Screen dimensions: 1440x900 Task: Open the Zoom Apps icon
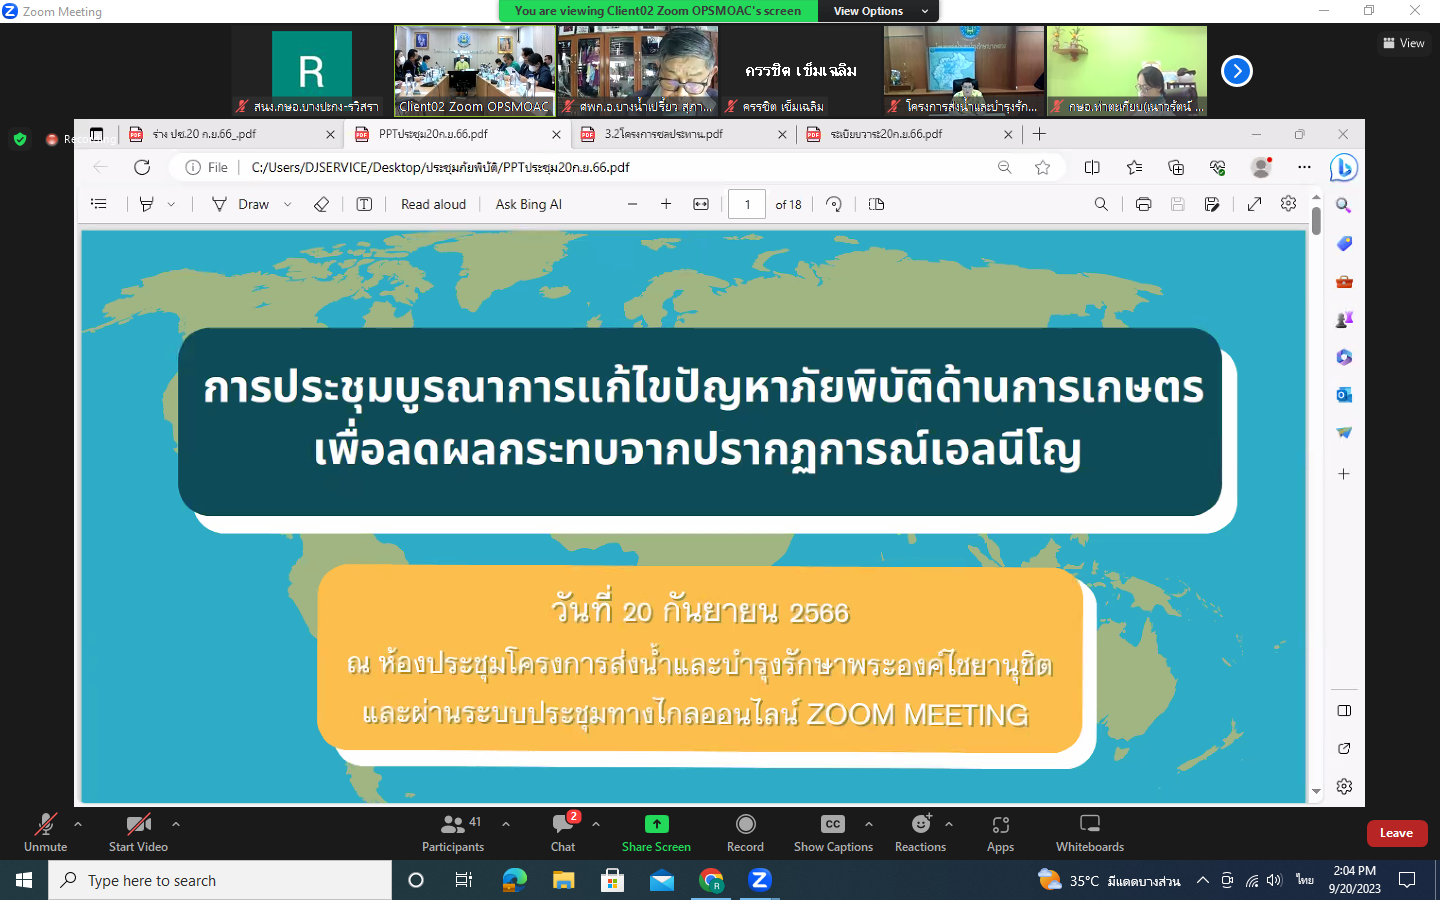point(1000,824)
